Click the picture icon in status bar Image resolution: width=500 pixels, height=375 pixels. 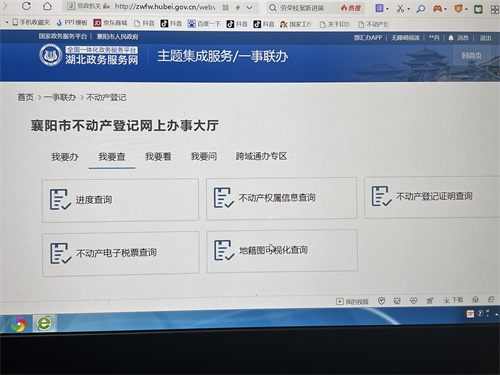(397, 301)
